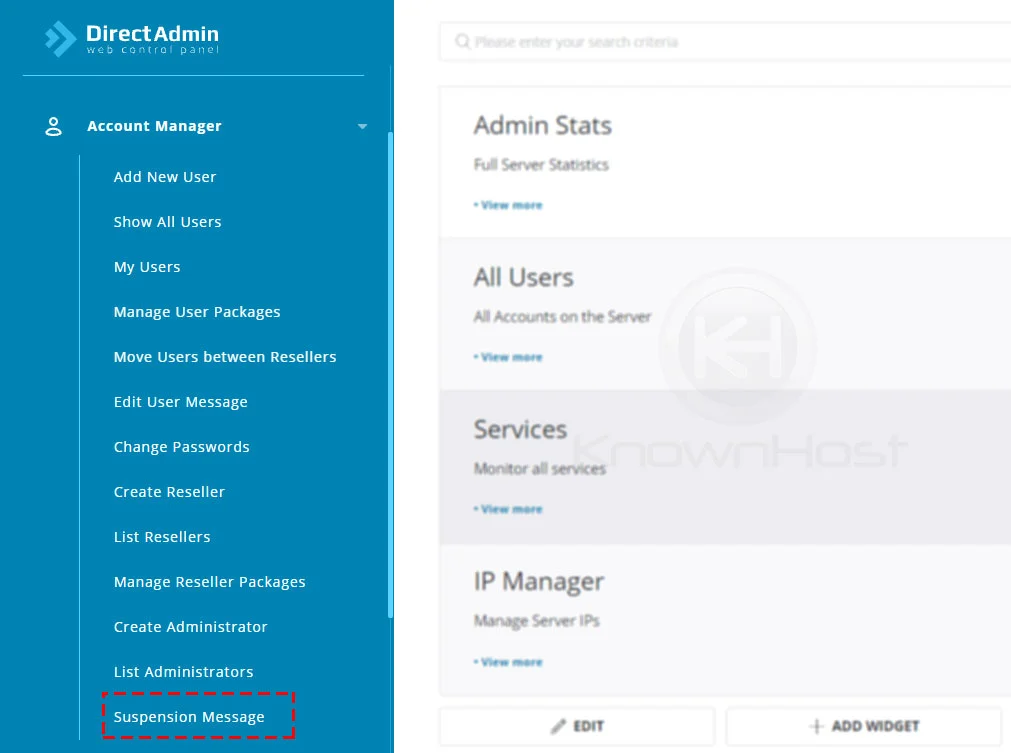Screen dimensions: 1011x753
Task: Click View more under Services
Action: click(510, 509)
